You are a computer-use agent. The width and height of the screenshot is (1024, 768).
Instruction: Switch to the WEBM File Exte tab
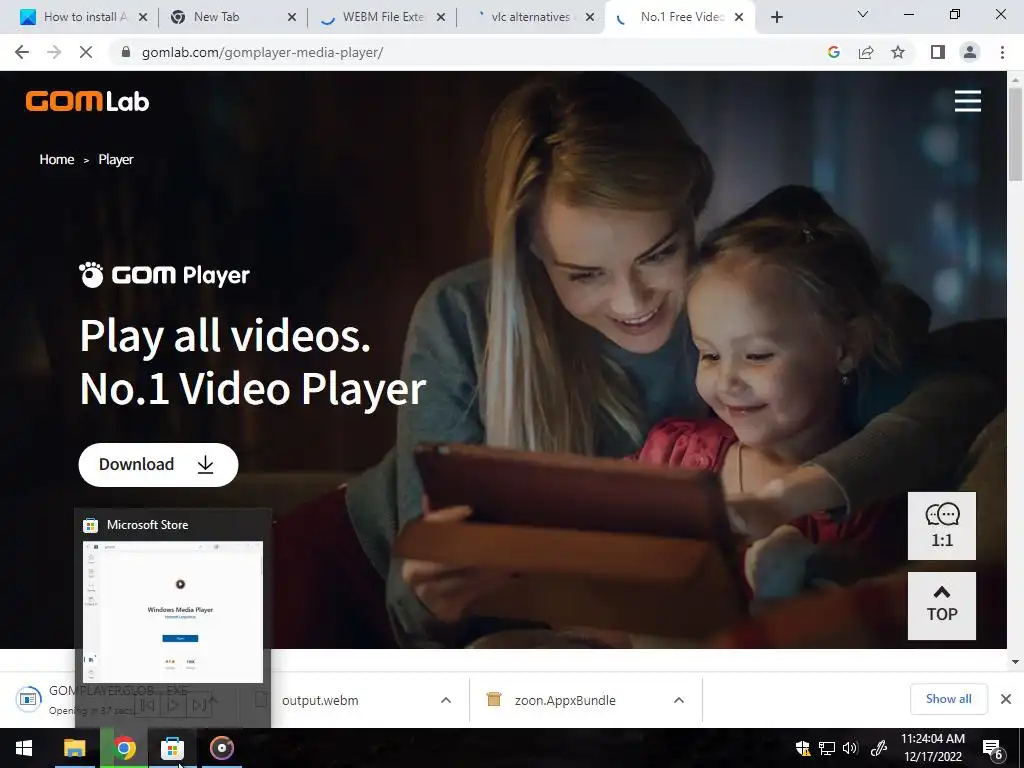tap(383, 17)
